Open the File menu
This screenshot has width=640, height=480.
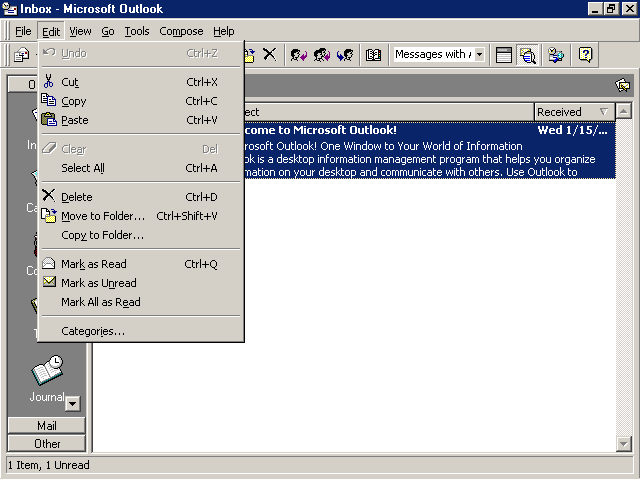click(x=23, y=31)
